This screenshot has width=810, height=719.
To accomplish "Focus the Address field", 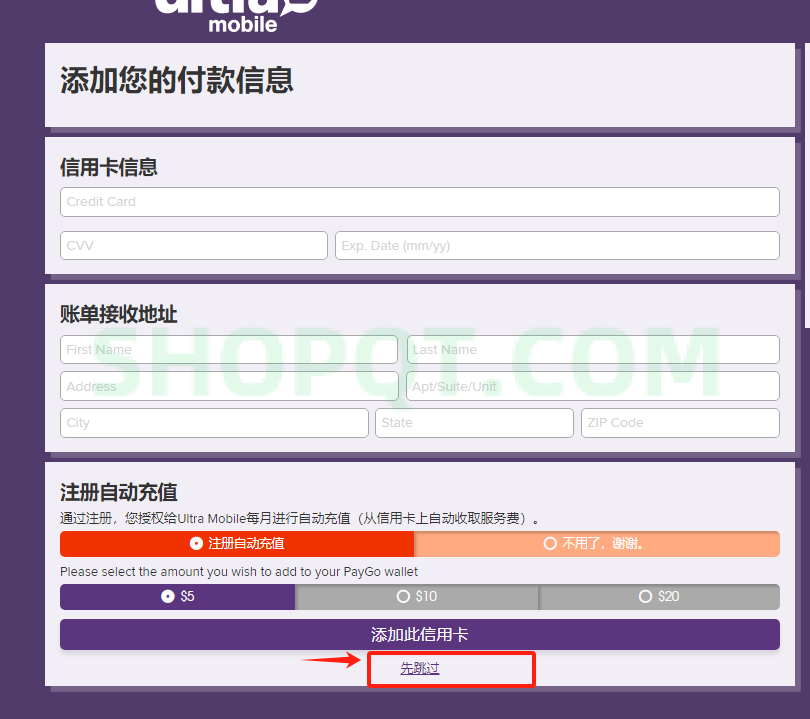I will (229, 386).
